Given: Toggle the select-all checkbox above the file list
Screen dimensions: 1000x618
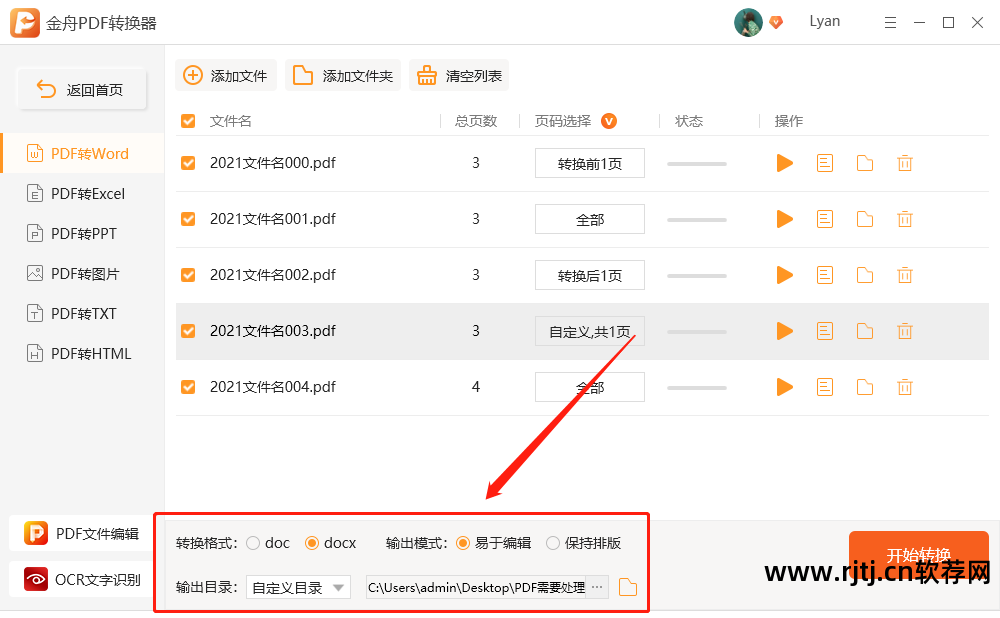Looking at the screenshot, I should pos(187,120).
